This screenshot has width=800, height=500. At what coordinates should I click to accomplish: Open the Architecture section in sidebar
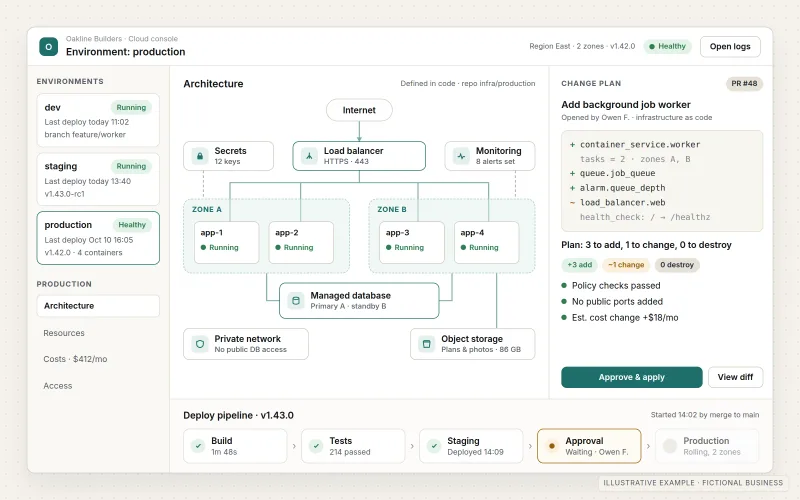[98, 306]
